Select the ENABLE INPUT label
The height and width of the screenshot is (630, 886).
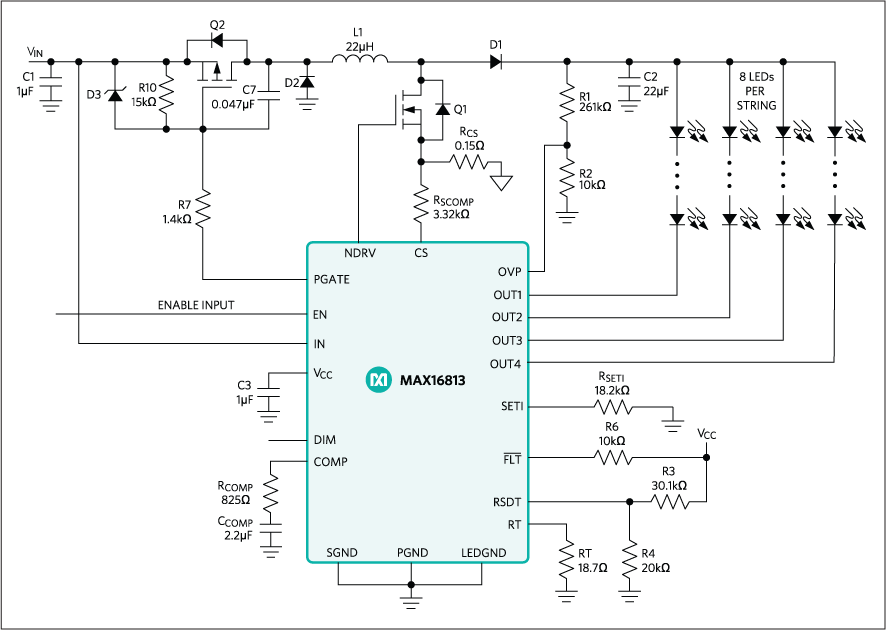pos(196,305)
